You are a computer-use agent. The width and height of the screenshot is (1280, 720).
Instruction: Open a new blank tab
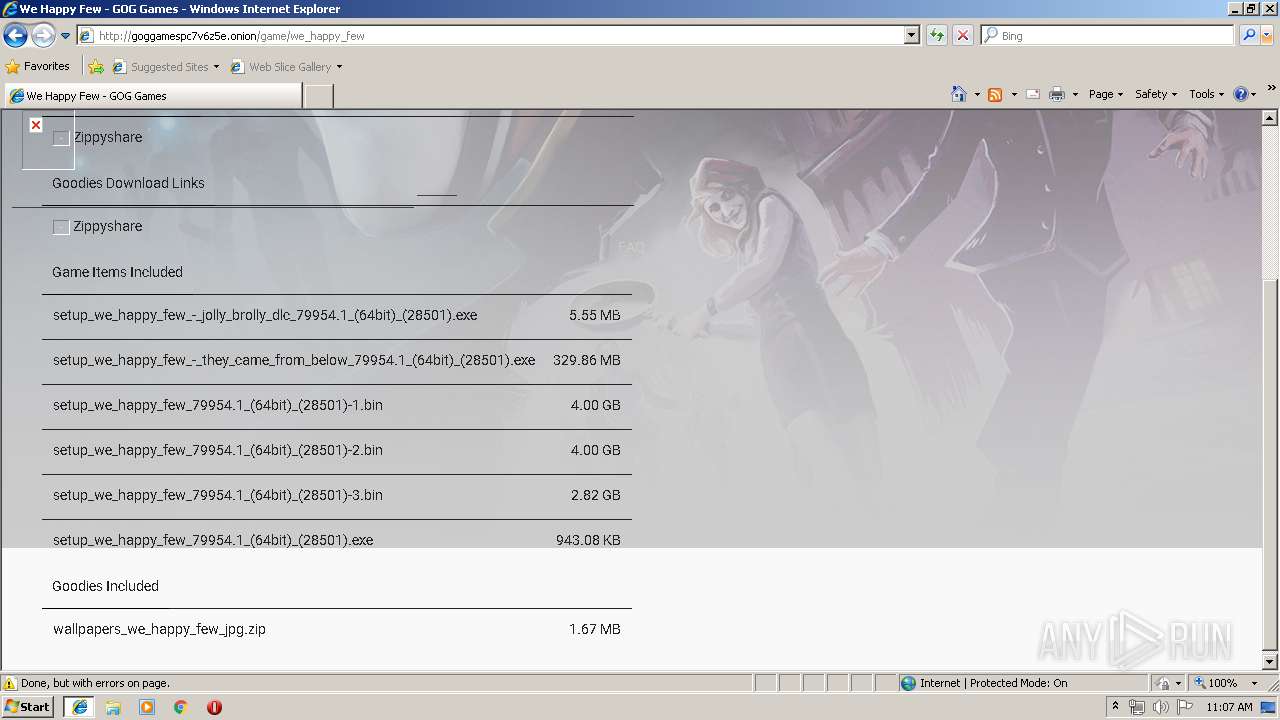click(x=318, y=96)
